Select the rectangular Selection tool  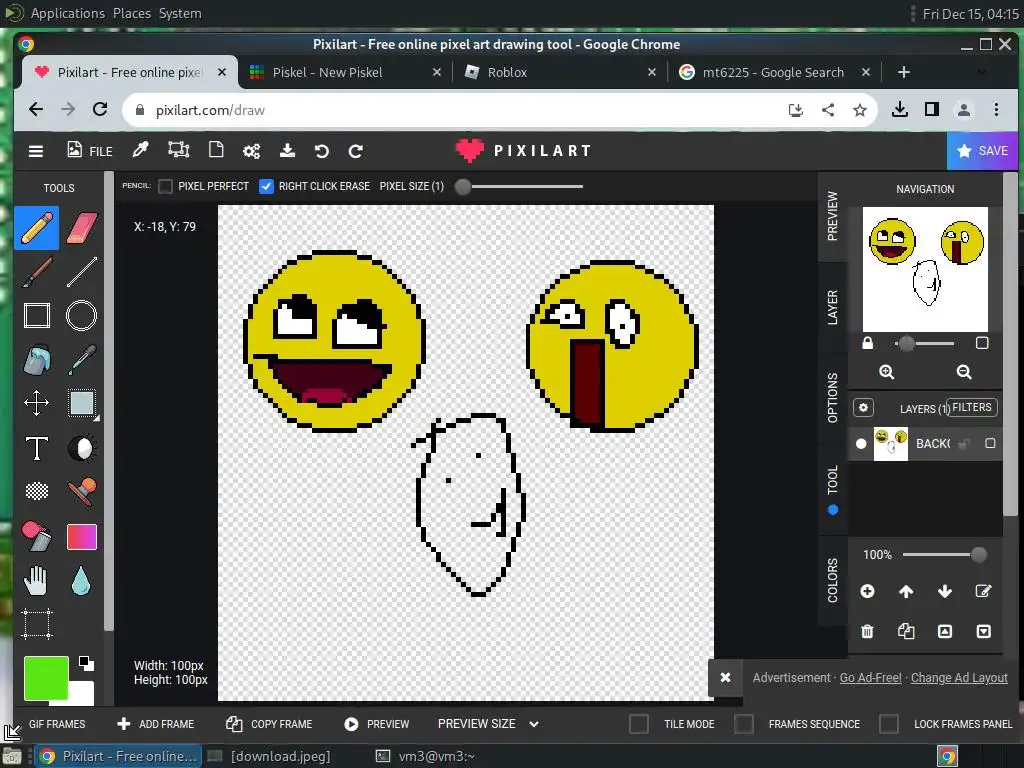82,403
